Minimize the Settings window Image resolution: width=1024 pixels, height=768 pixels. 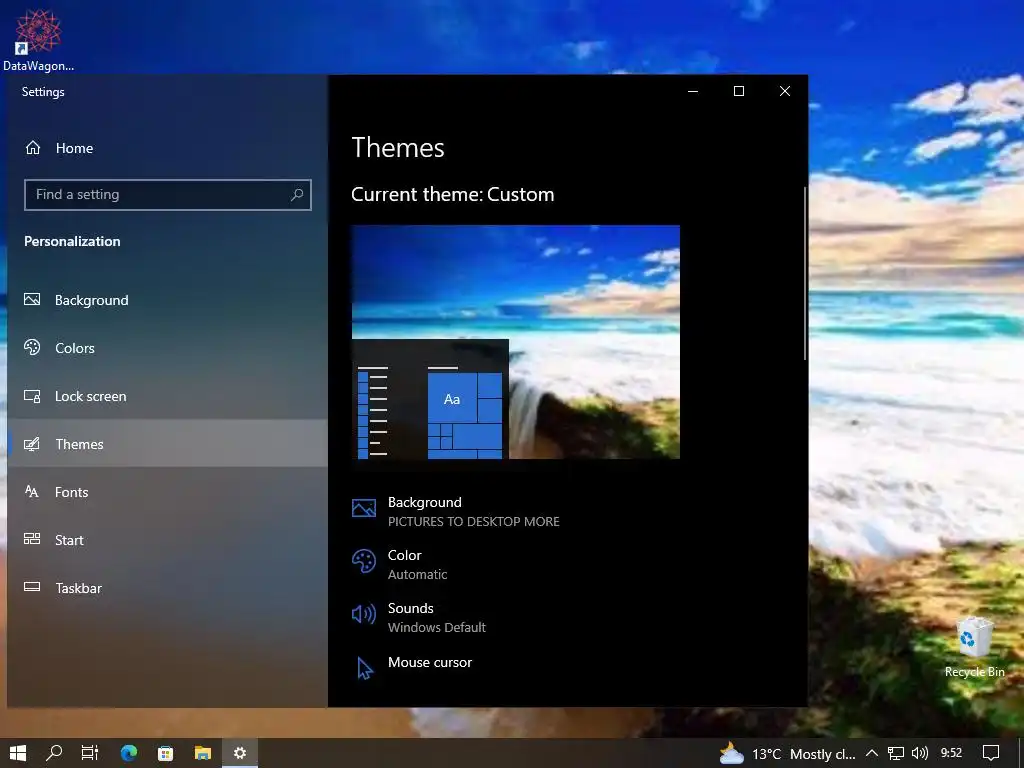tap(693, 91)
